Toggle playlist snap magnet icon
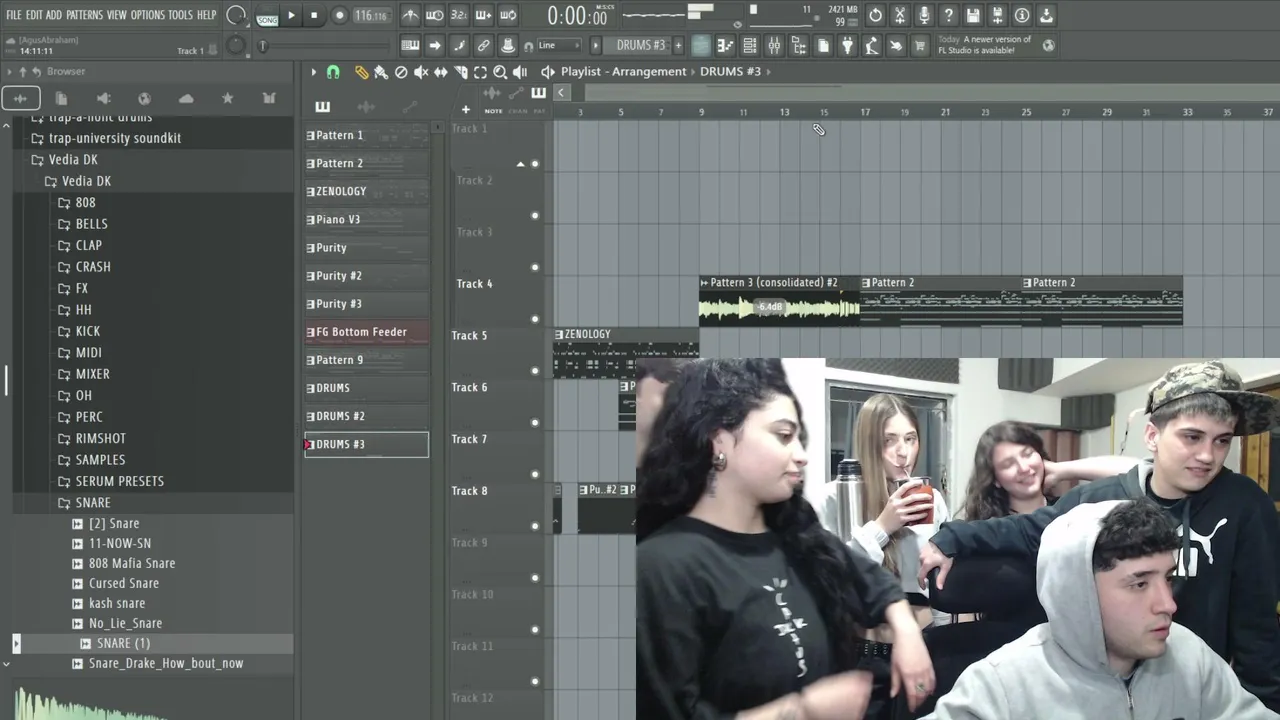 [x=333, y=72]
